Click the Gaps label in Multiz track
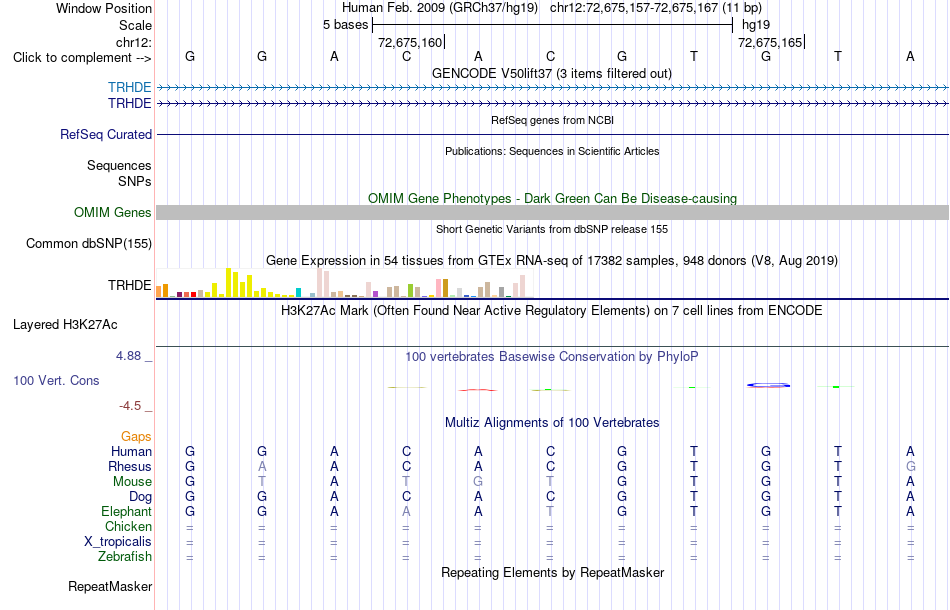 point(136,437)
